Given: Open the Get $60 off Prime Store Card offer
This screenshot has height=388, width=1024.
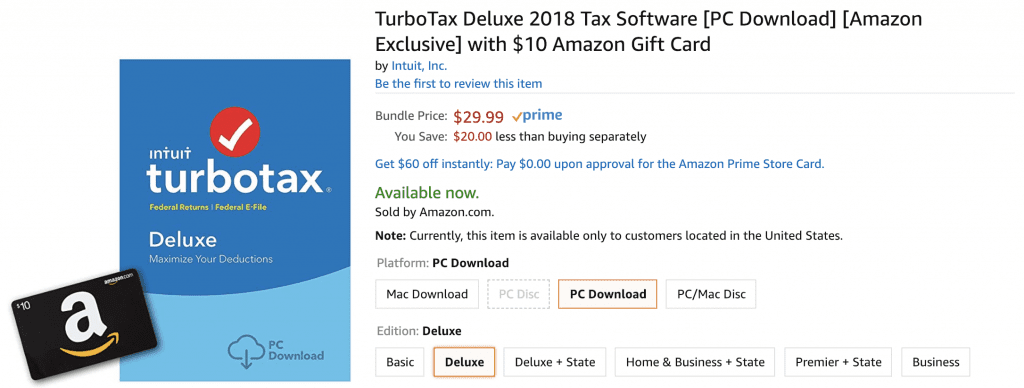Looking at the screenshot, I should click(600, 164).
